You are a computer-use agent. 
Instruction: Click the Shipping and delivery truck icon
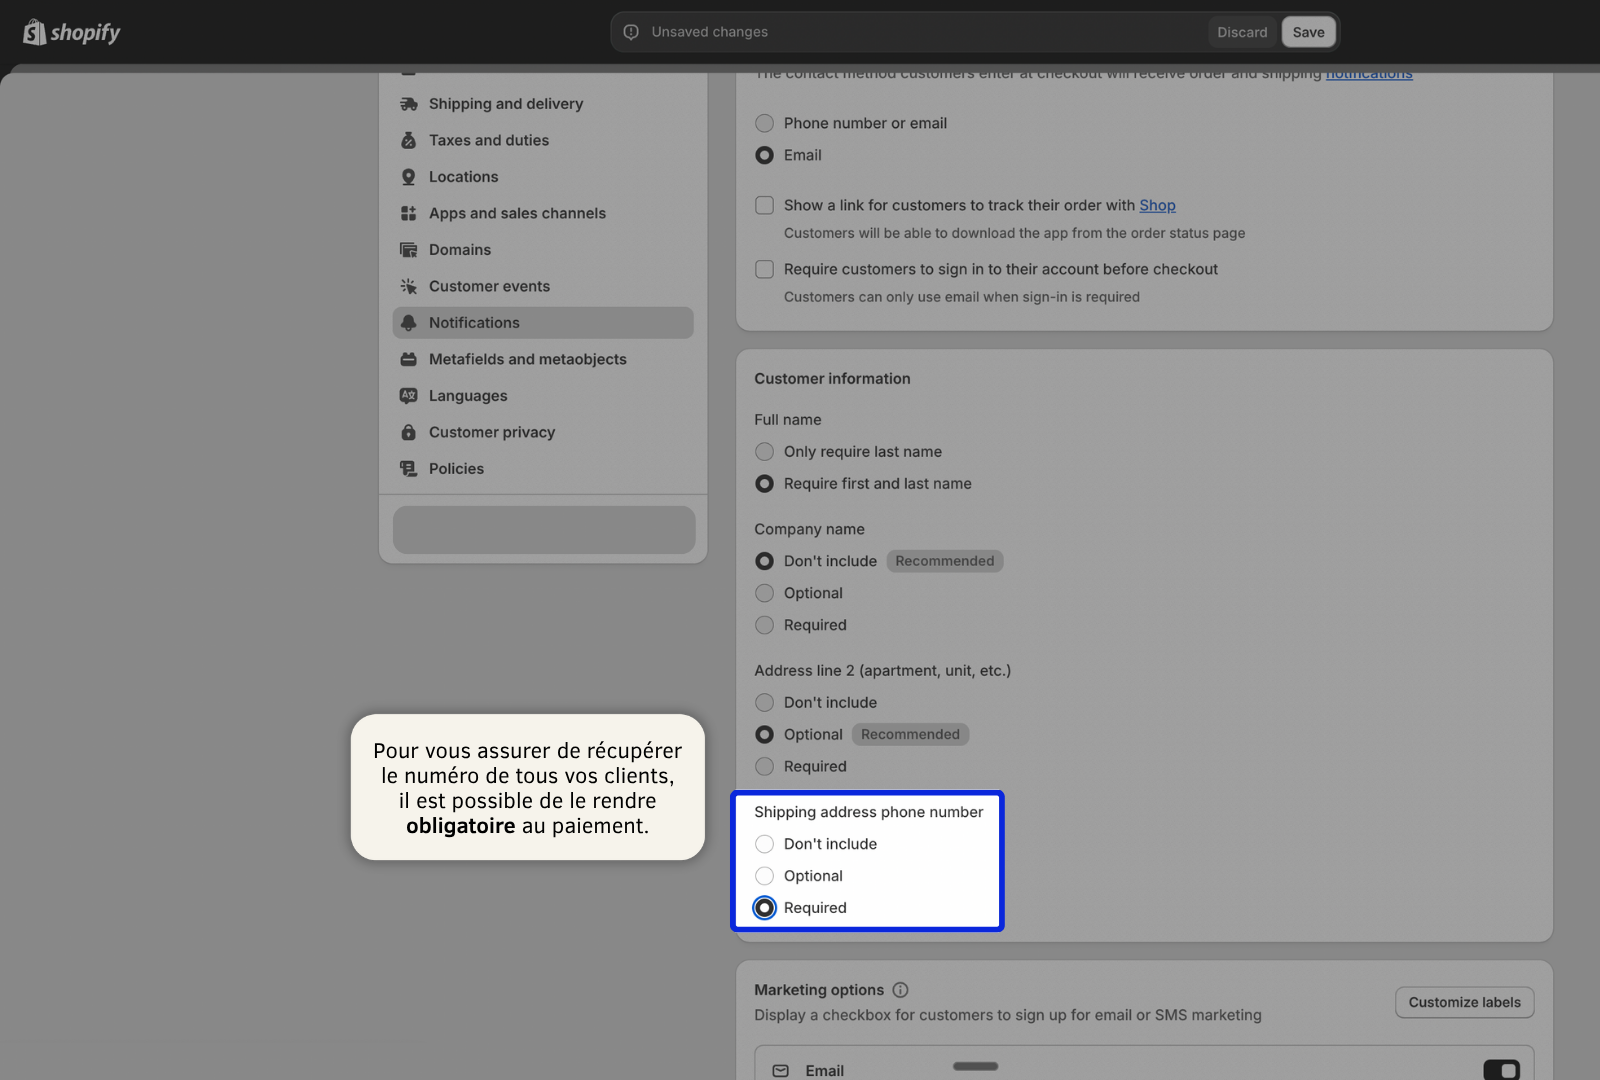408,104
